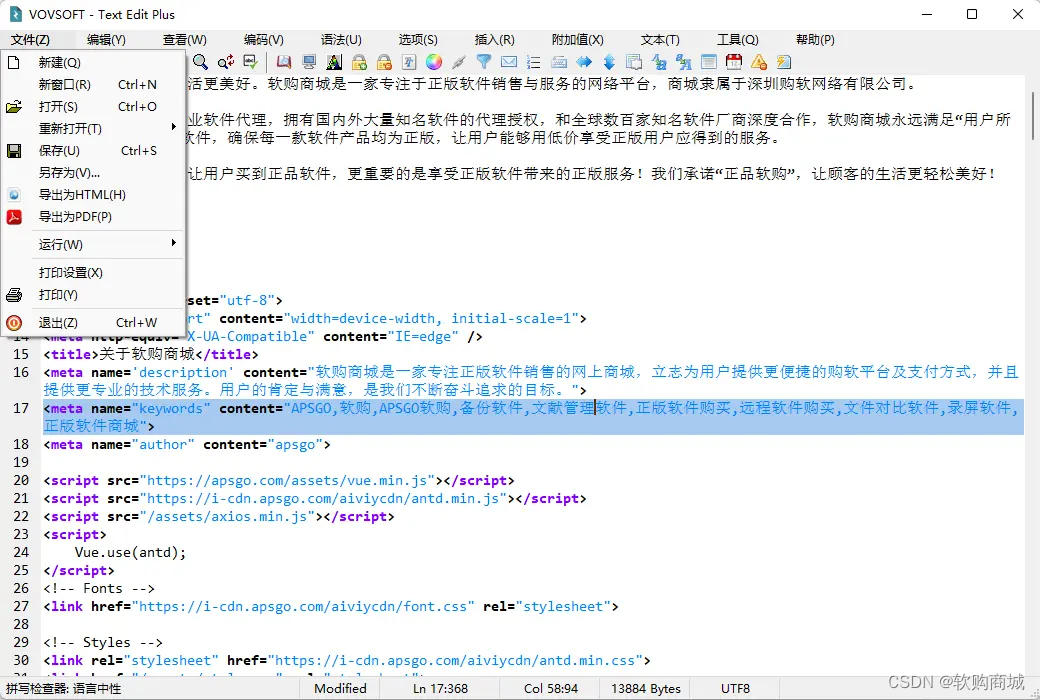
Task: Click the horizontal blue double-arrow icon
Action: (584, 62)
